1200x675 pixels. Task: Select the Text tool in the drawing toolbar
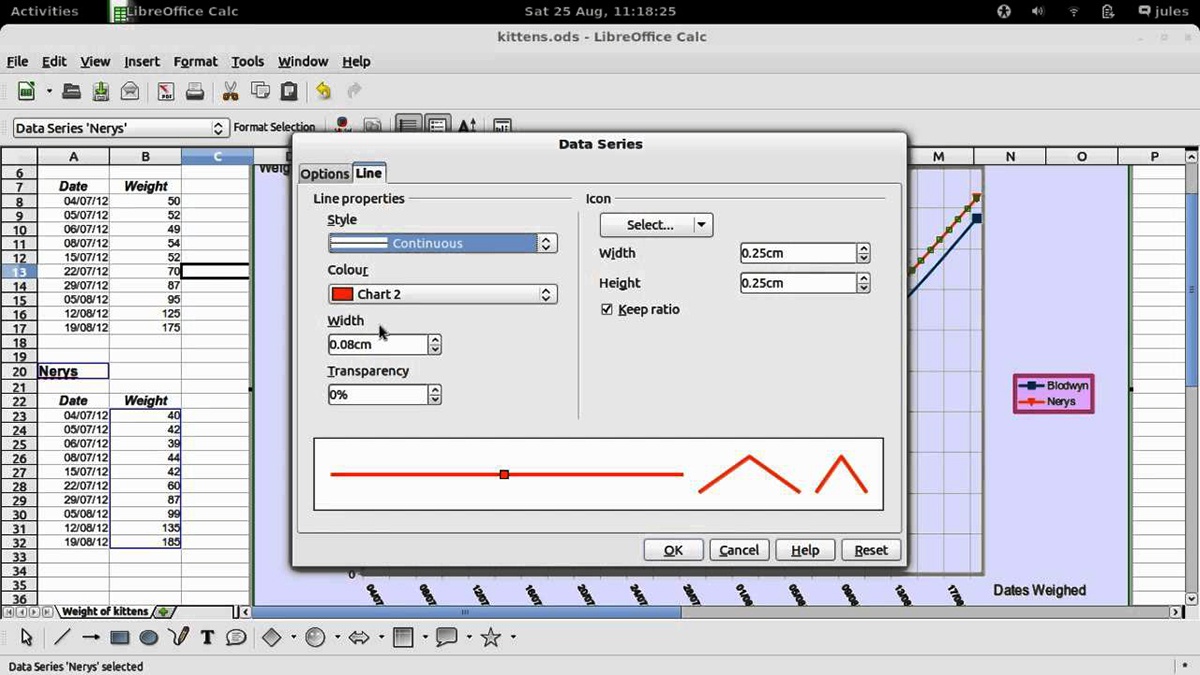point(207,637)
